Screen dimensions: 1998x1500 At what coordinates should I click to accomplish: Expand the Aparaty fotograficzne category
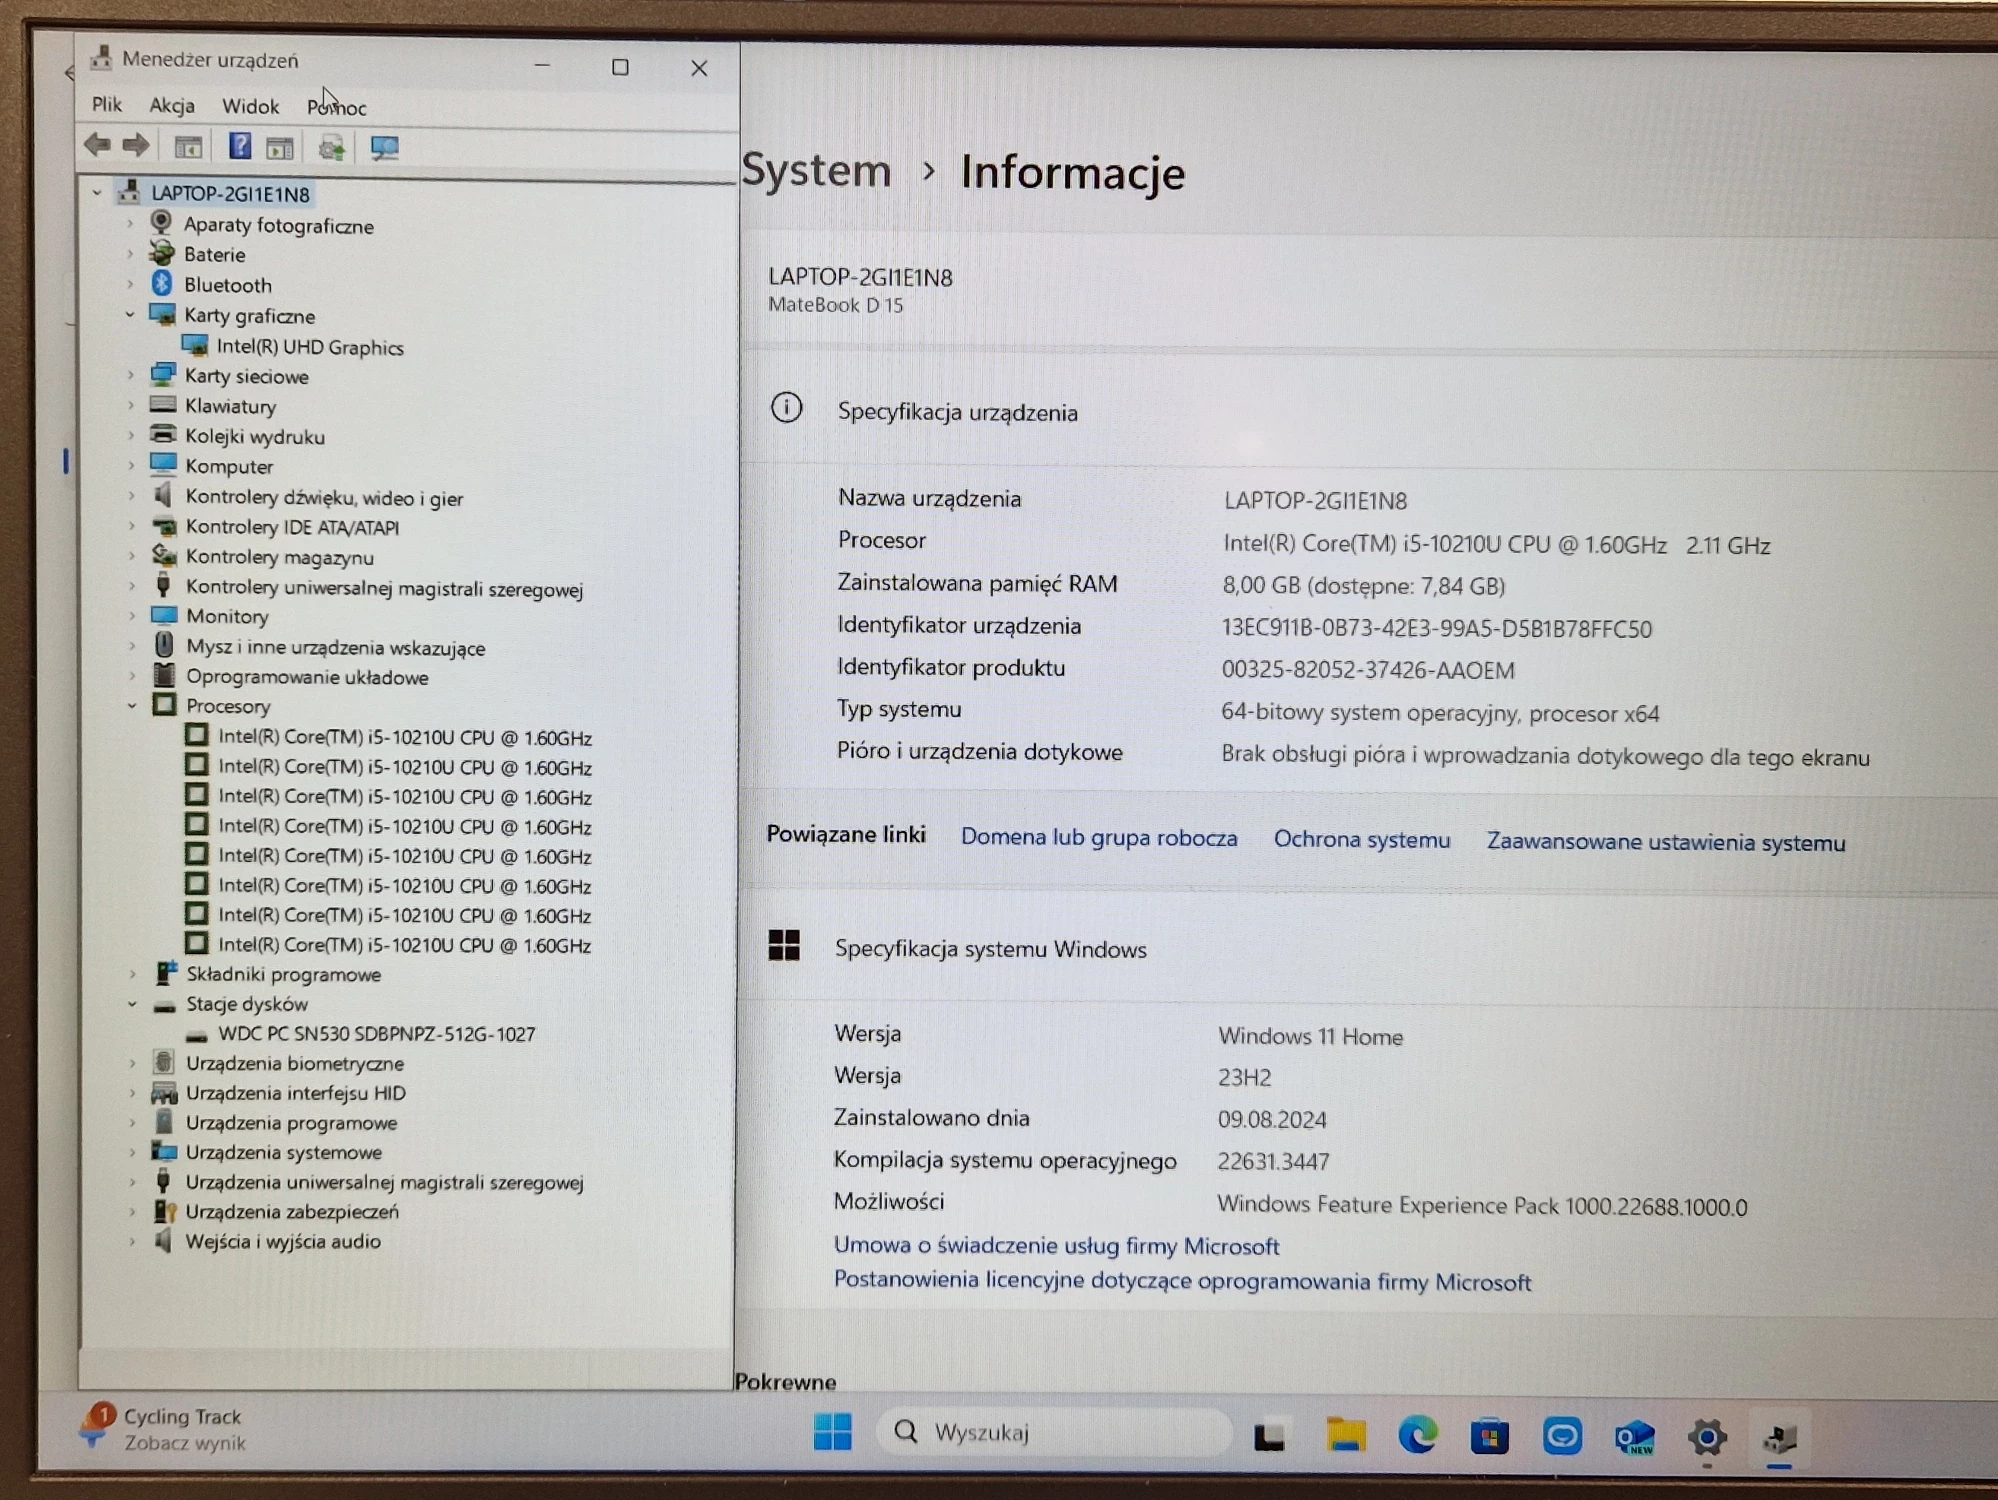click(130, 224)
